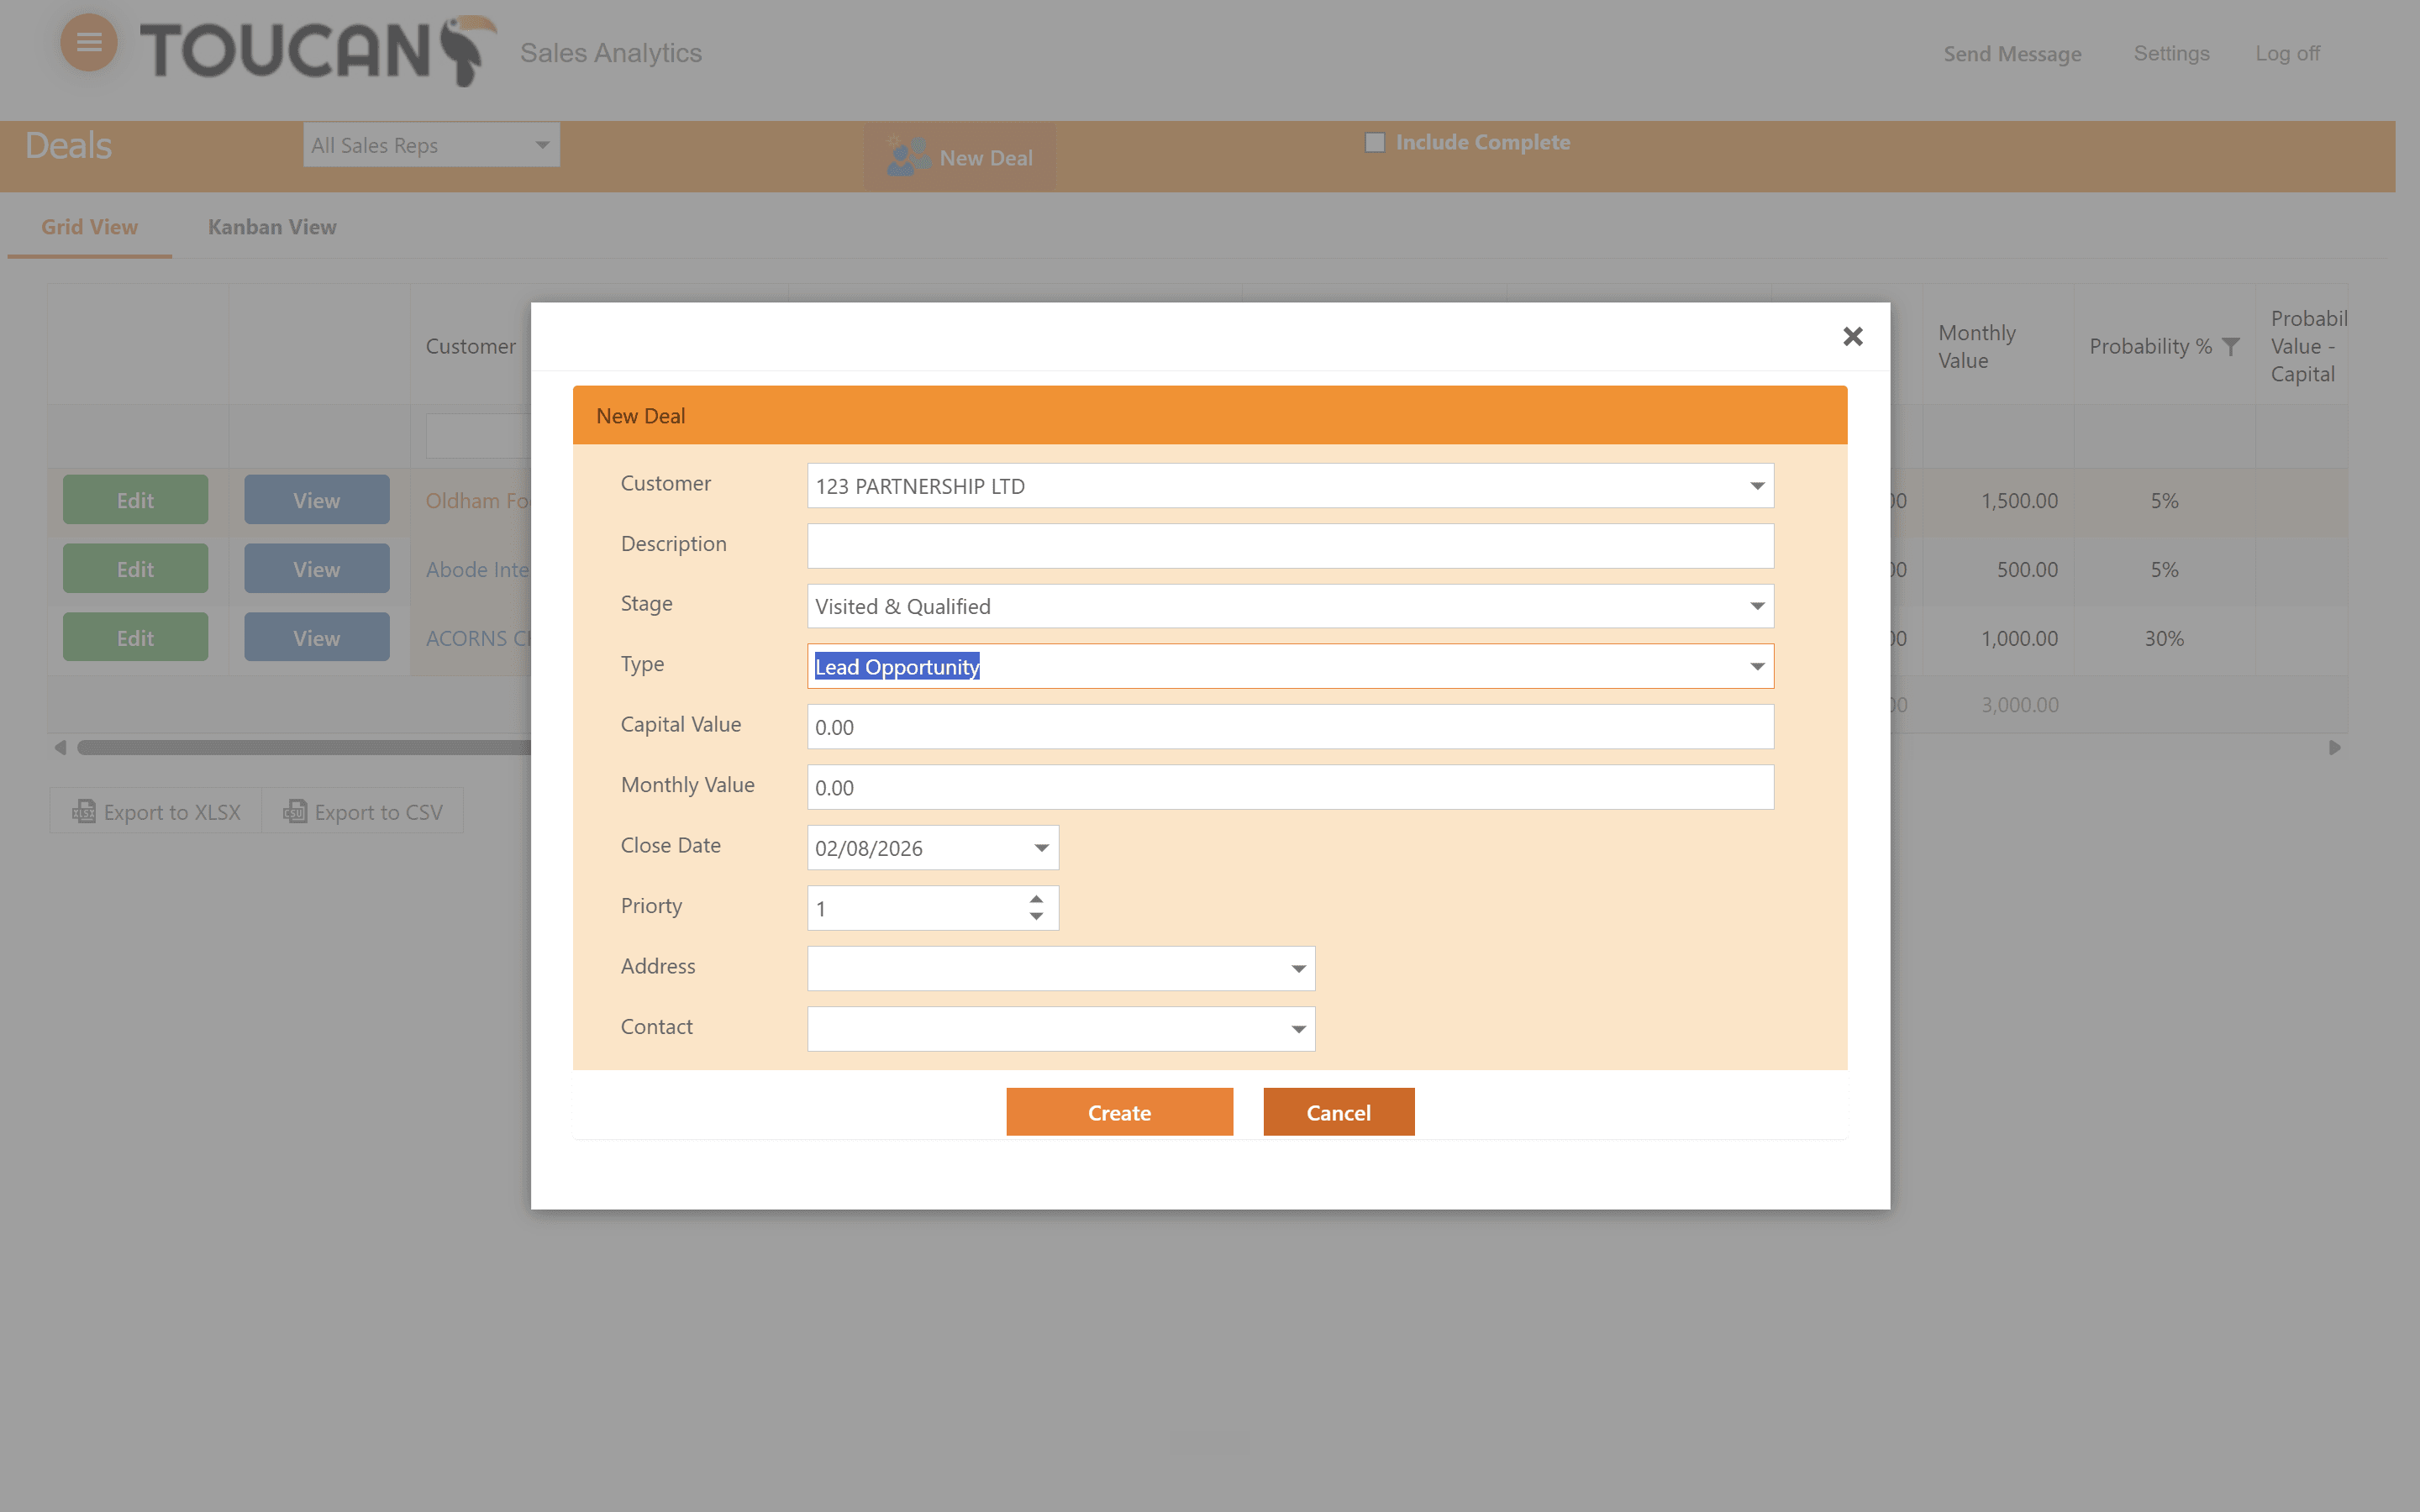Click Edit on the ACORNS row
Screen dimensions: 2420x1512
click(135, 638)
